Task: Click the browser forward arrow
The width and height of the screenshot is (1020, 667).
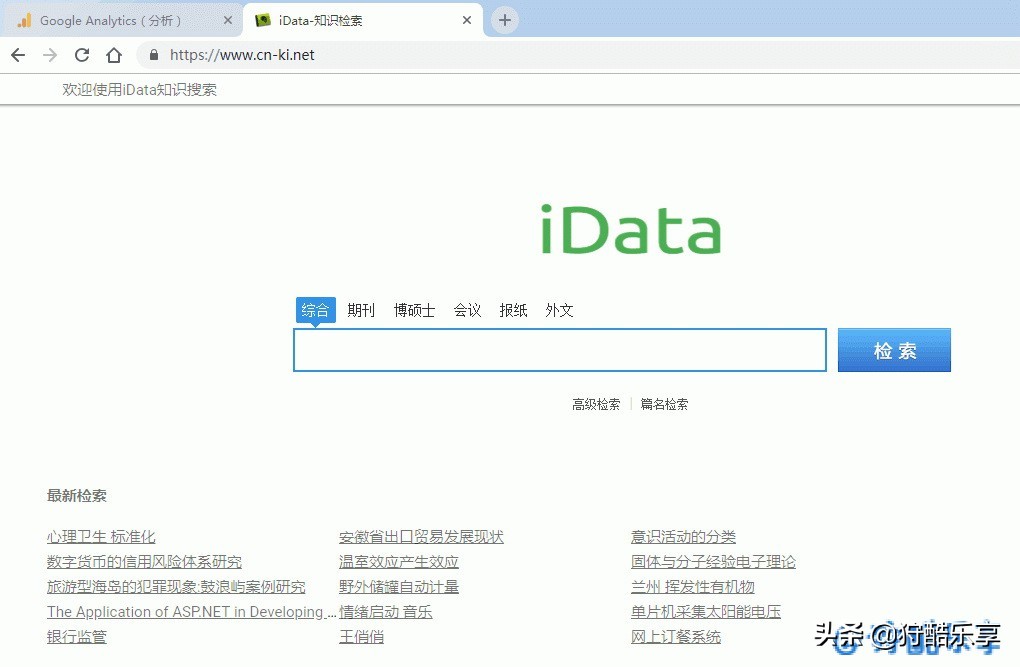Action: [50, 55]
